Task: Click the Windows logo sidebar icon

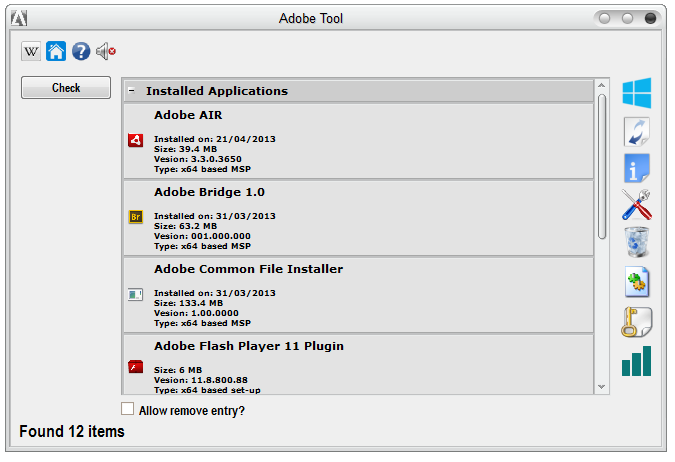Action: (x=637, y=93)
